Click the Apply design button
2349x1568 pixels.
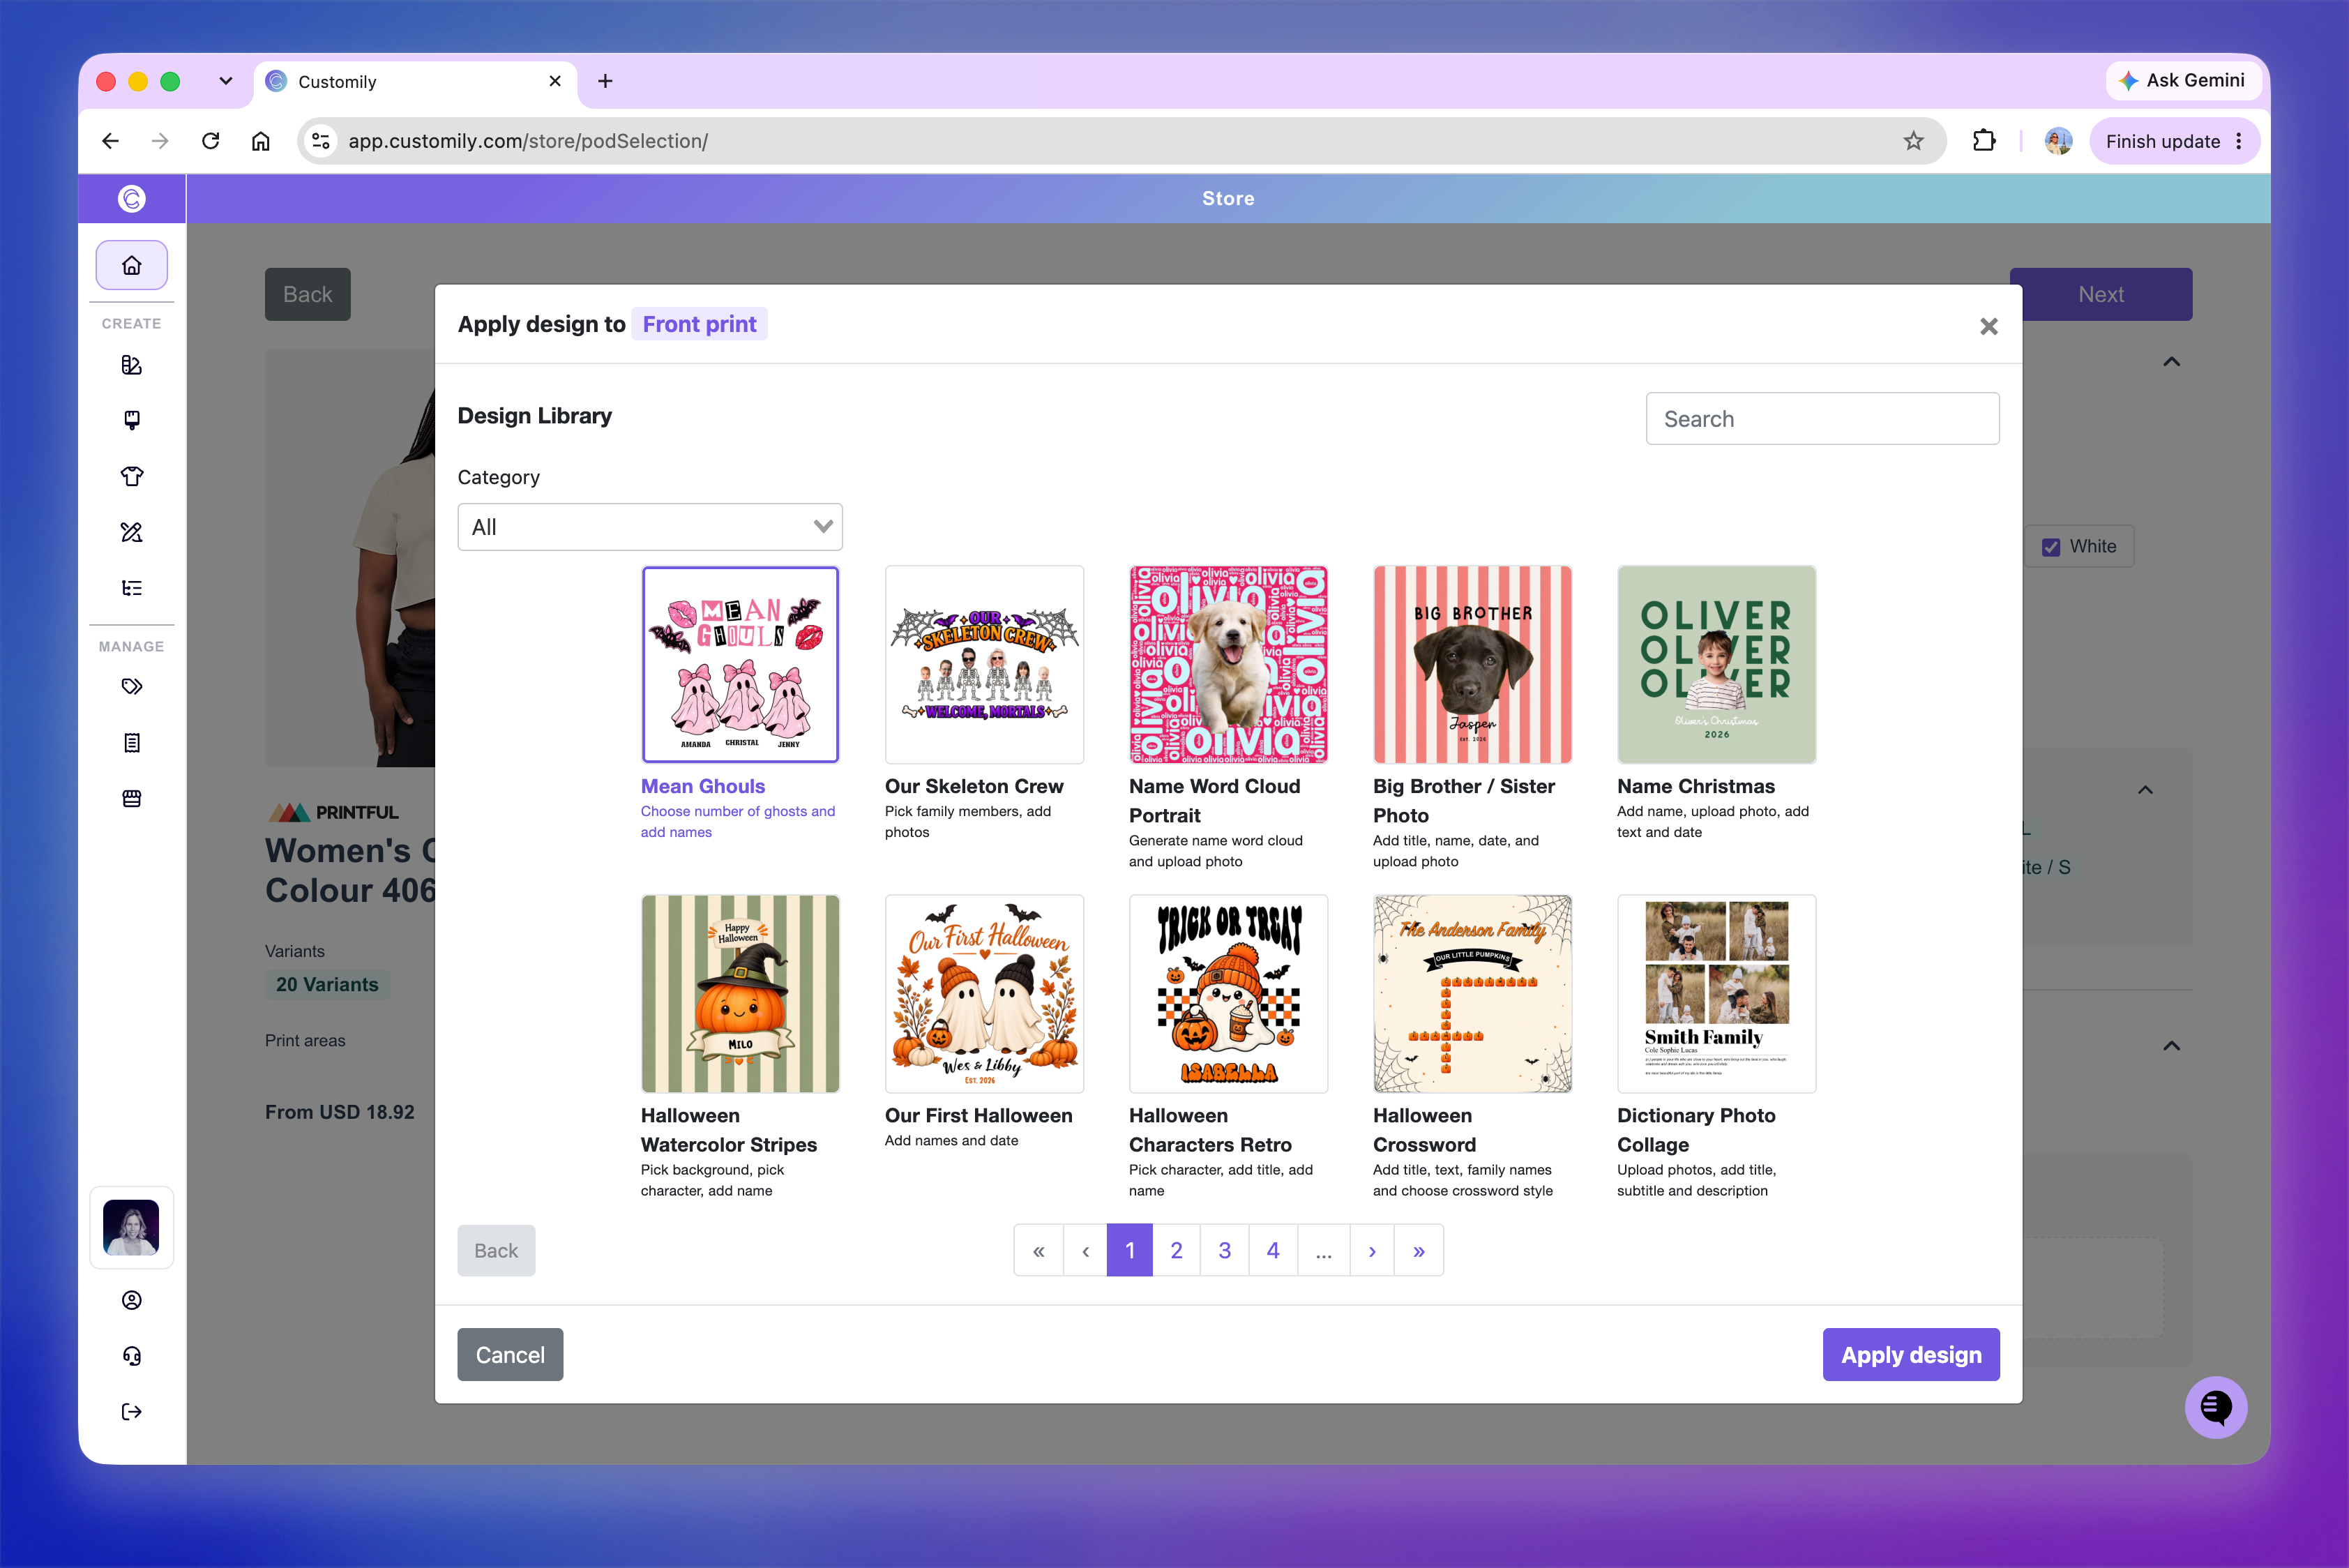tap(1911, 1355)
